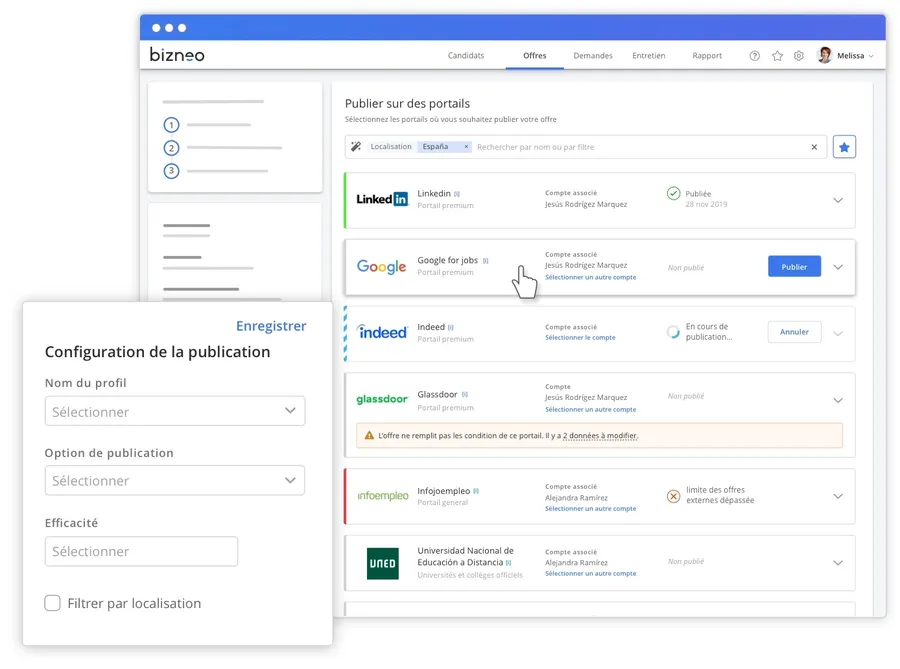Click the Indeed logo

point(382,332)
